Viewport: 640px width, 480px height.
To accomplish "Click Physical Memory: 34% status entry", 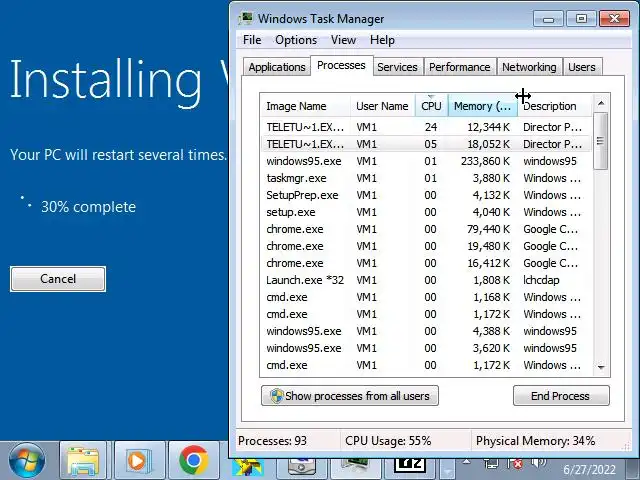I will (x=536, y=441).
